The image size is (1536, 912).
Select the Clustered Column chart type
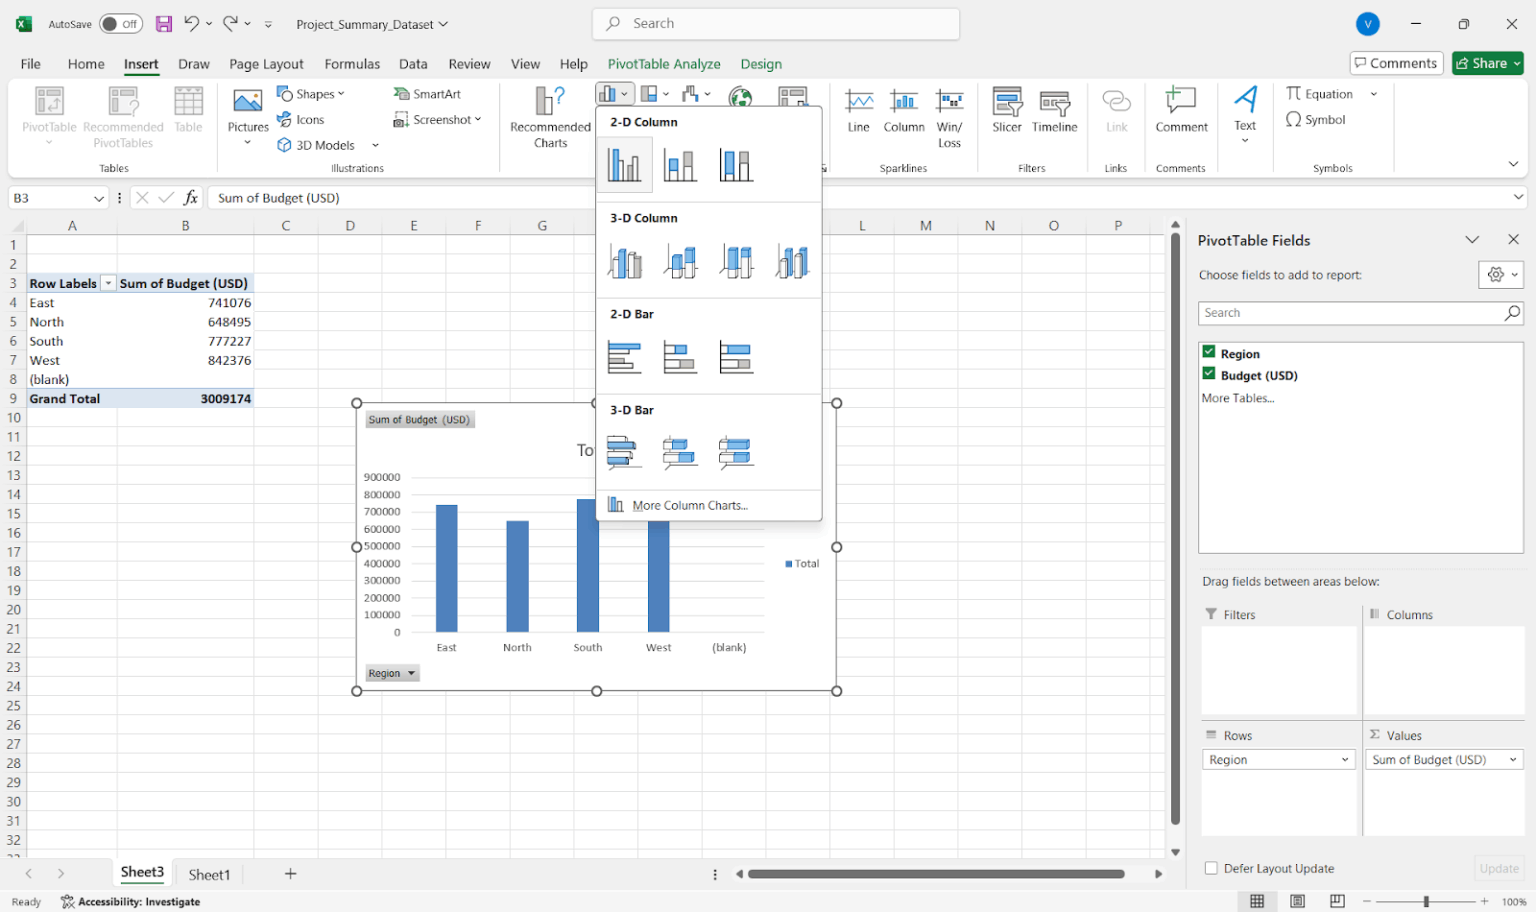[x=624, y=163]
